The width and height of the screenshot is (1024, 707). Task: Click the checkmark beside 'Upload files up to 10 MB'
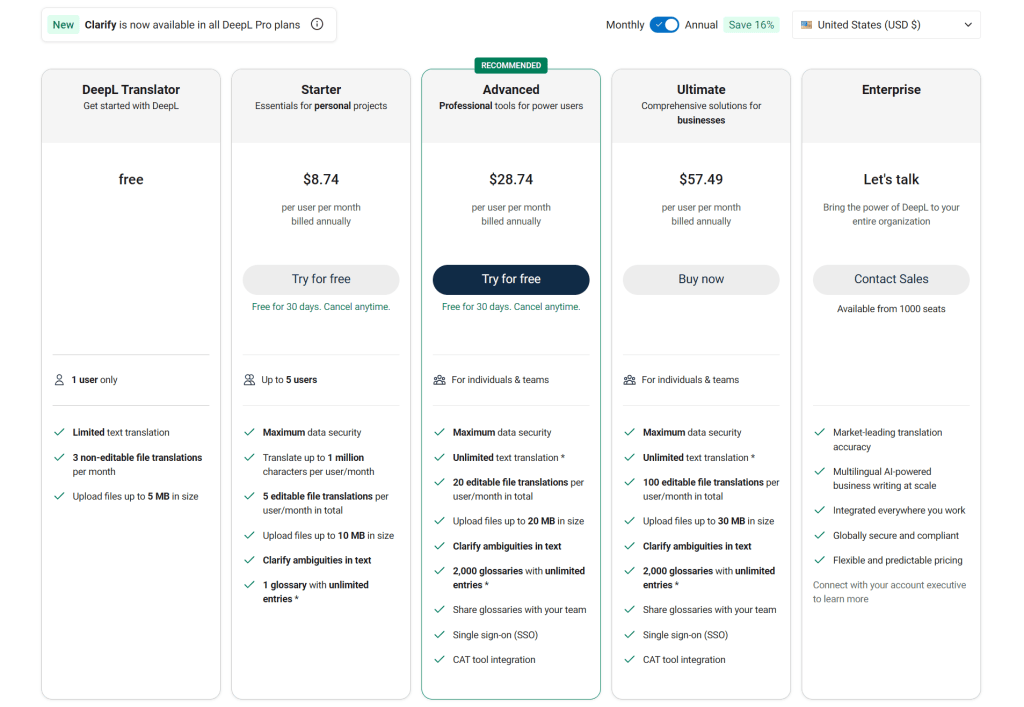click(249, 535)
